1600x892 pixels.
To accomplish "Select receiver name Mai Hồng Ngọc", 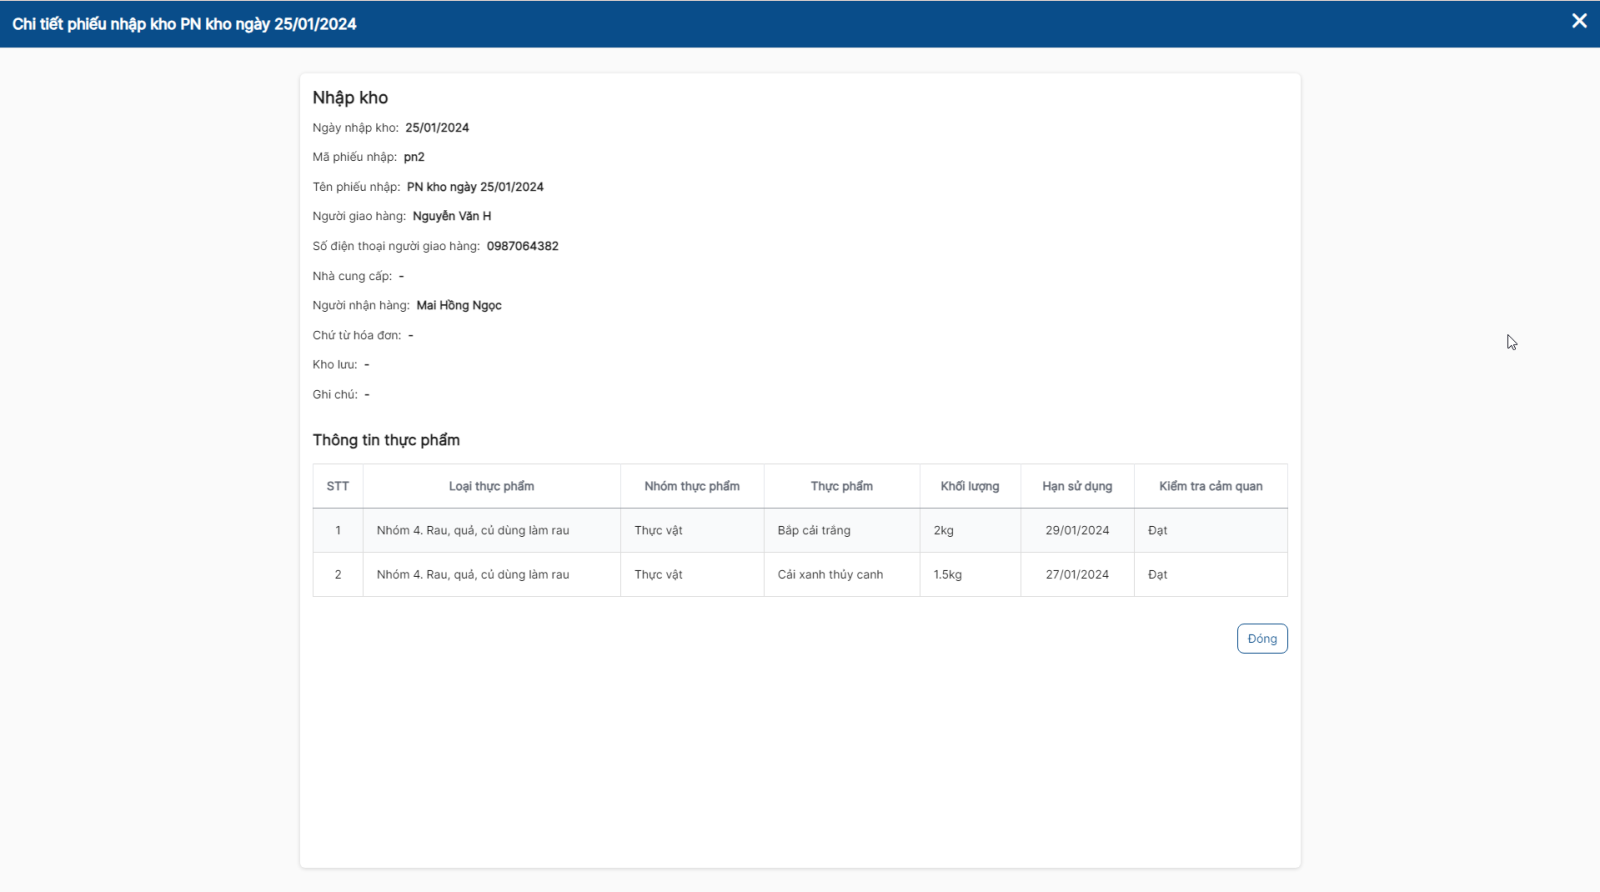I will click(x=459, y=306).
